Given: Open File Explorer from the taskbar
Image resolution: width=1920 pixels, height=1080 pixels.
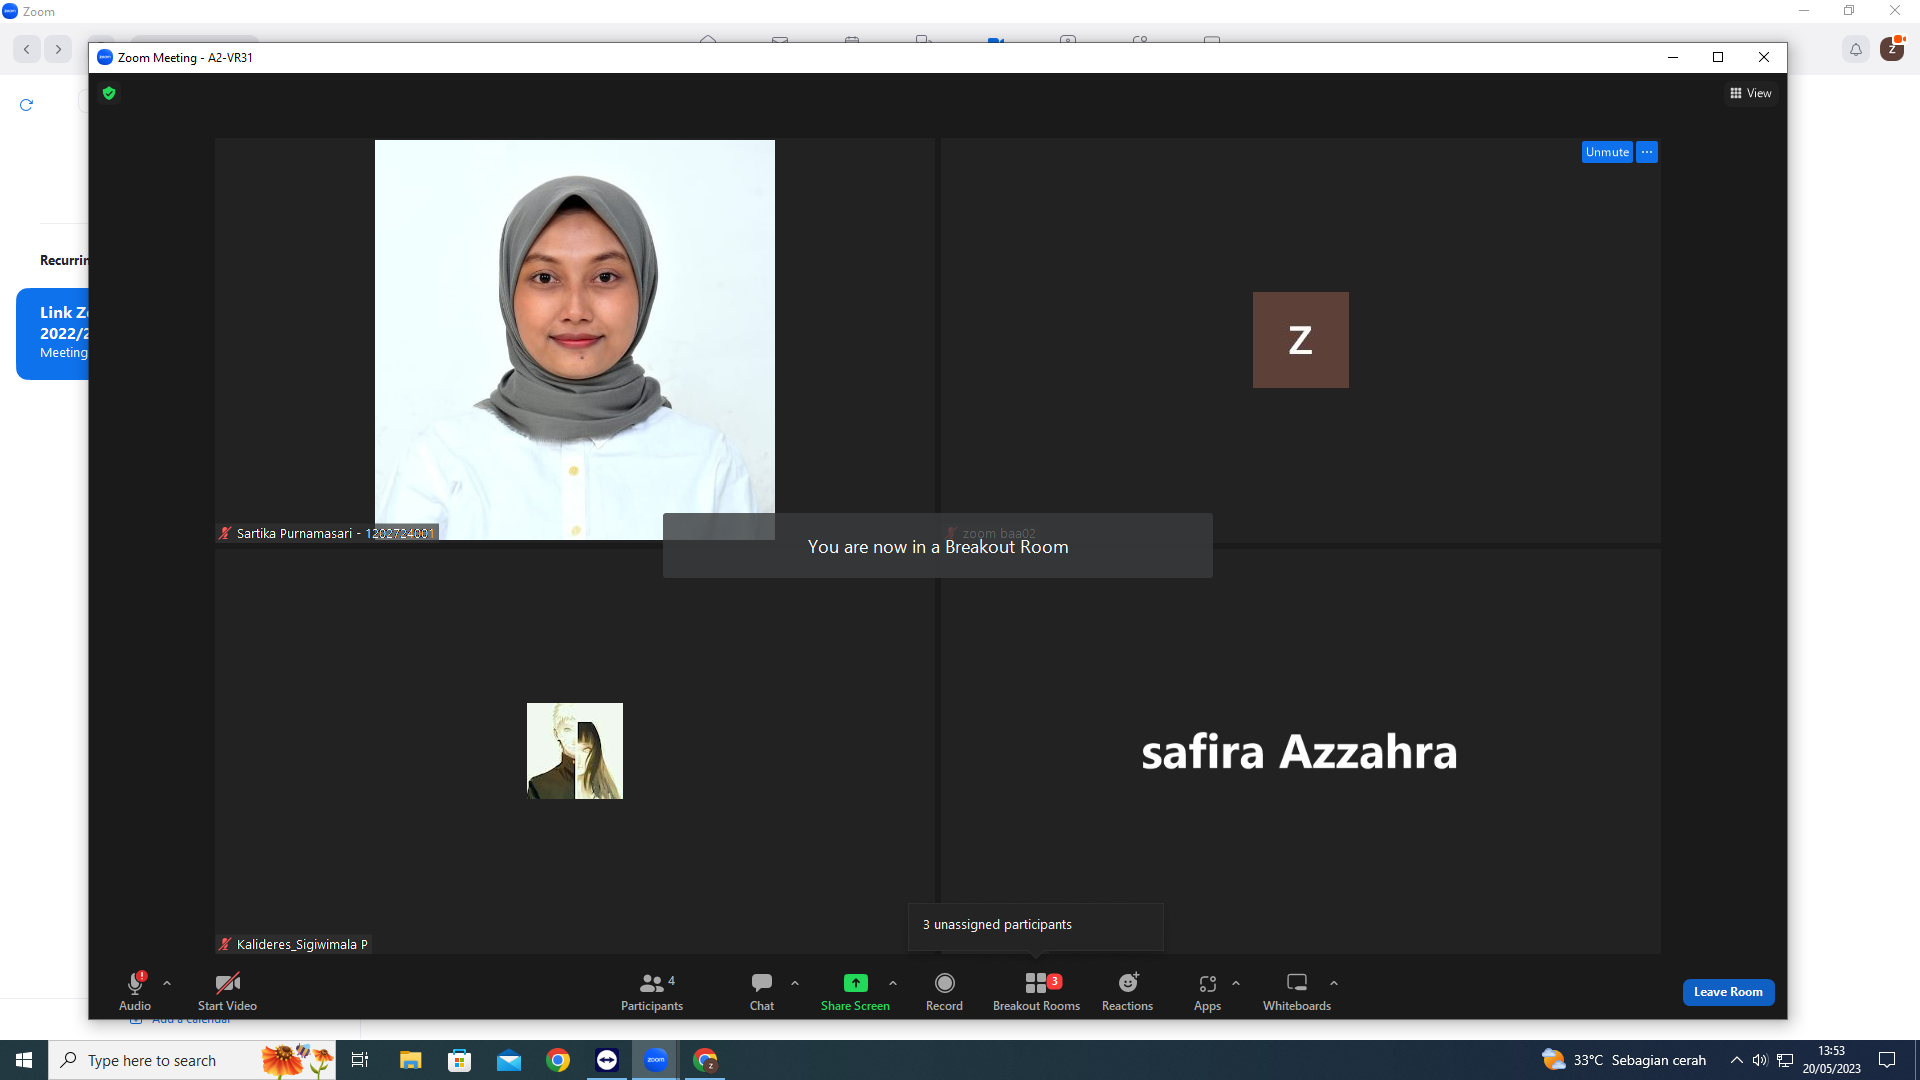Looking at the screenshot, I should [x=410, y=1060].
